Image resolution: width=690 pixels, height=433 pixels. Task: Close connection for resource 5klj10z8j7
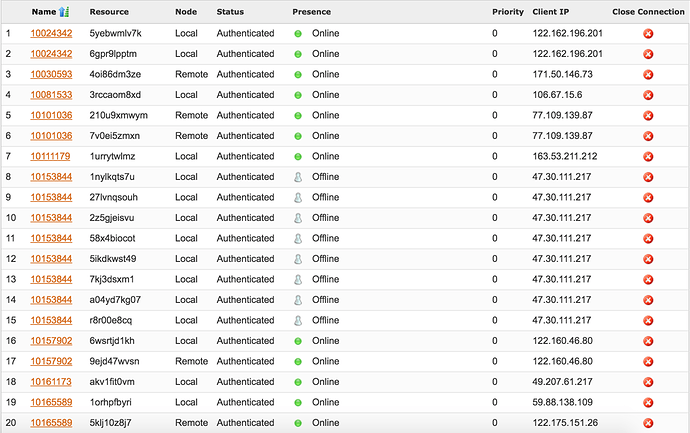(x=648, y=423)
